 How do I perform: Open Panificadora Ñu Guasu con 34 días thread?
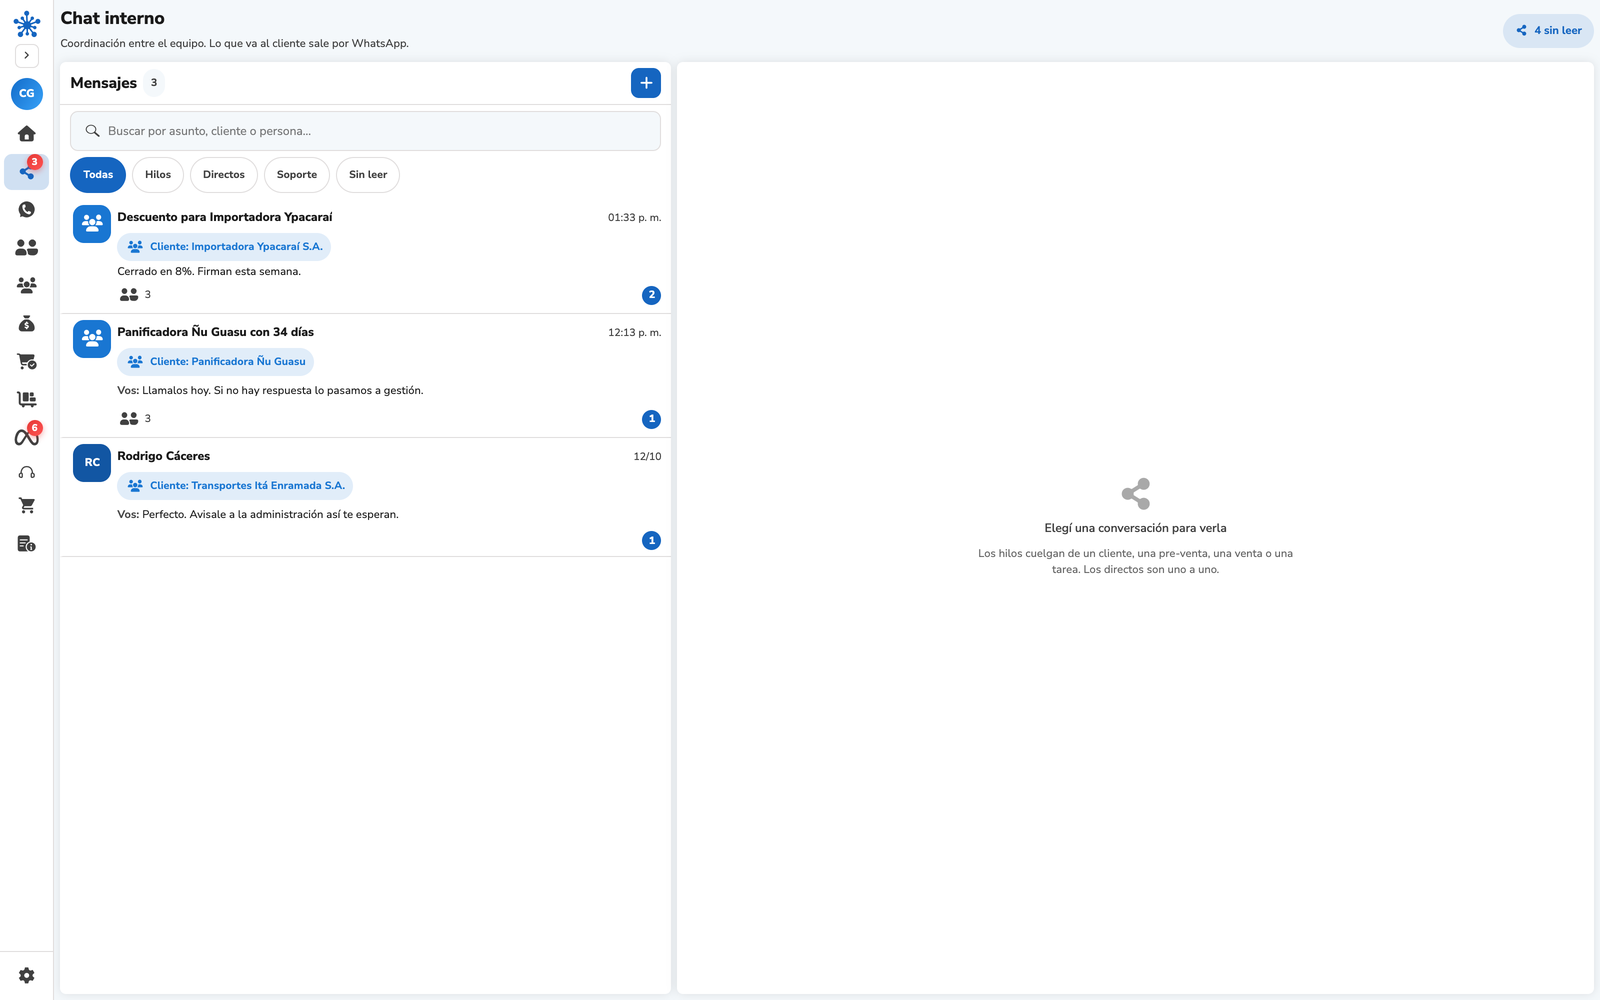[365, 376]
